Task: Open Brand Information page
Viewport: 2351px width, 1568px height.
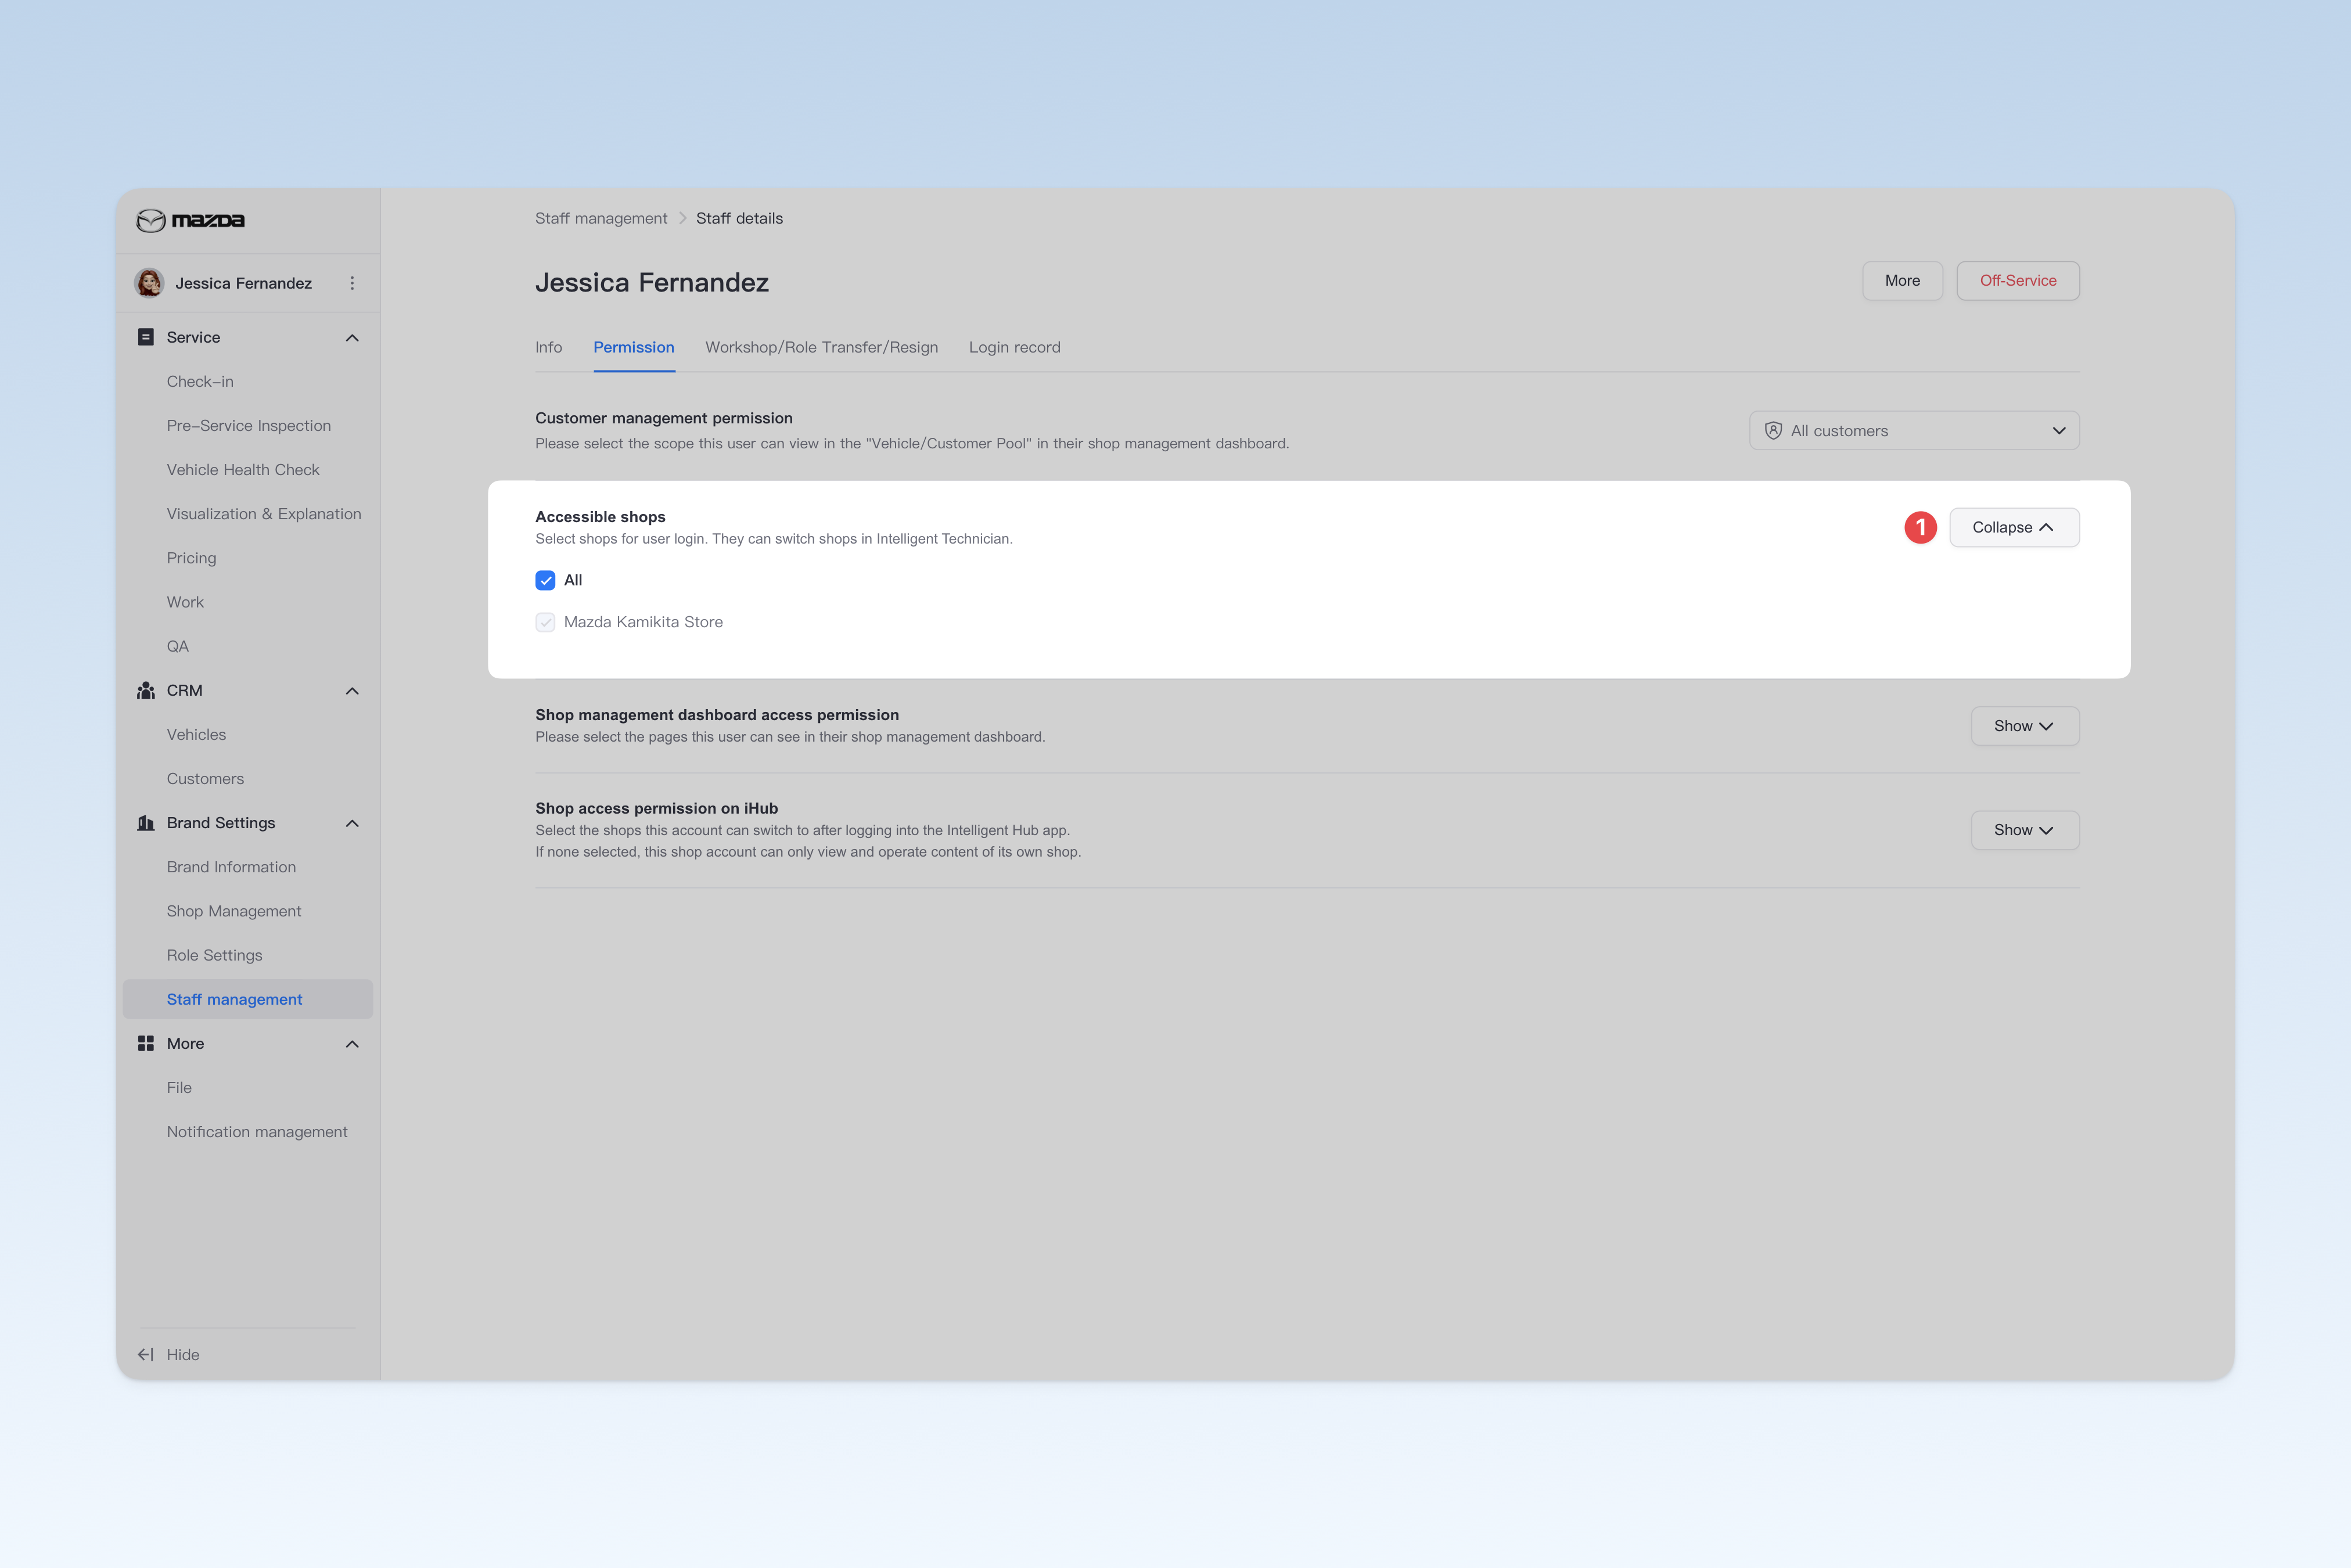Action: pyautogui.click(x=231, y=867)
